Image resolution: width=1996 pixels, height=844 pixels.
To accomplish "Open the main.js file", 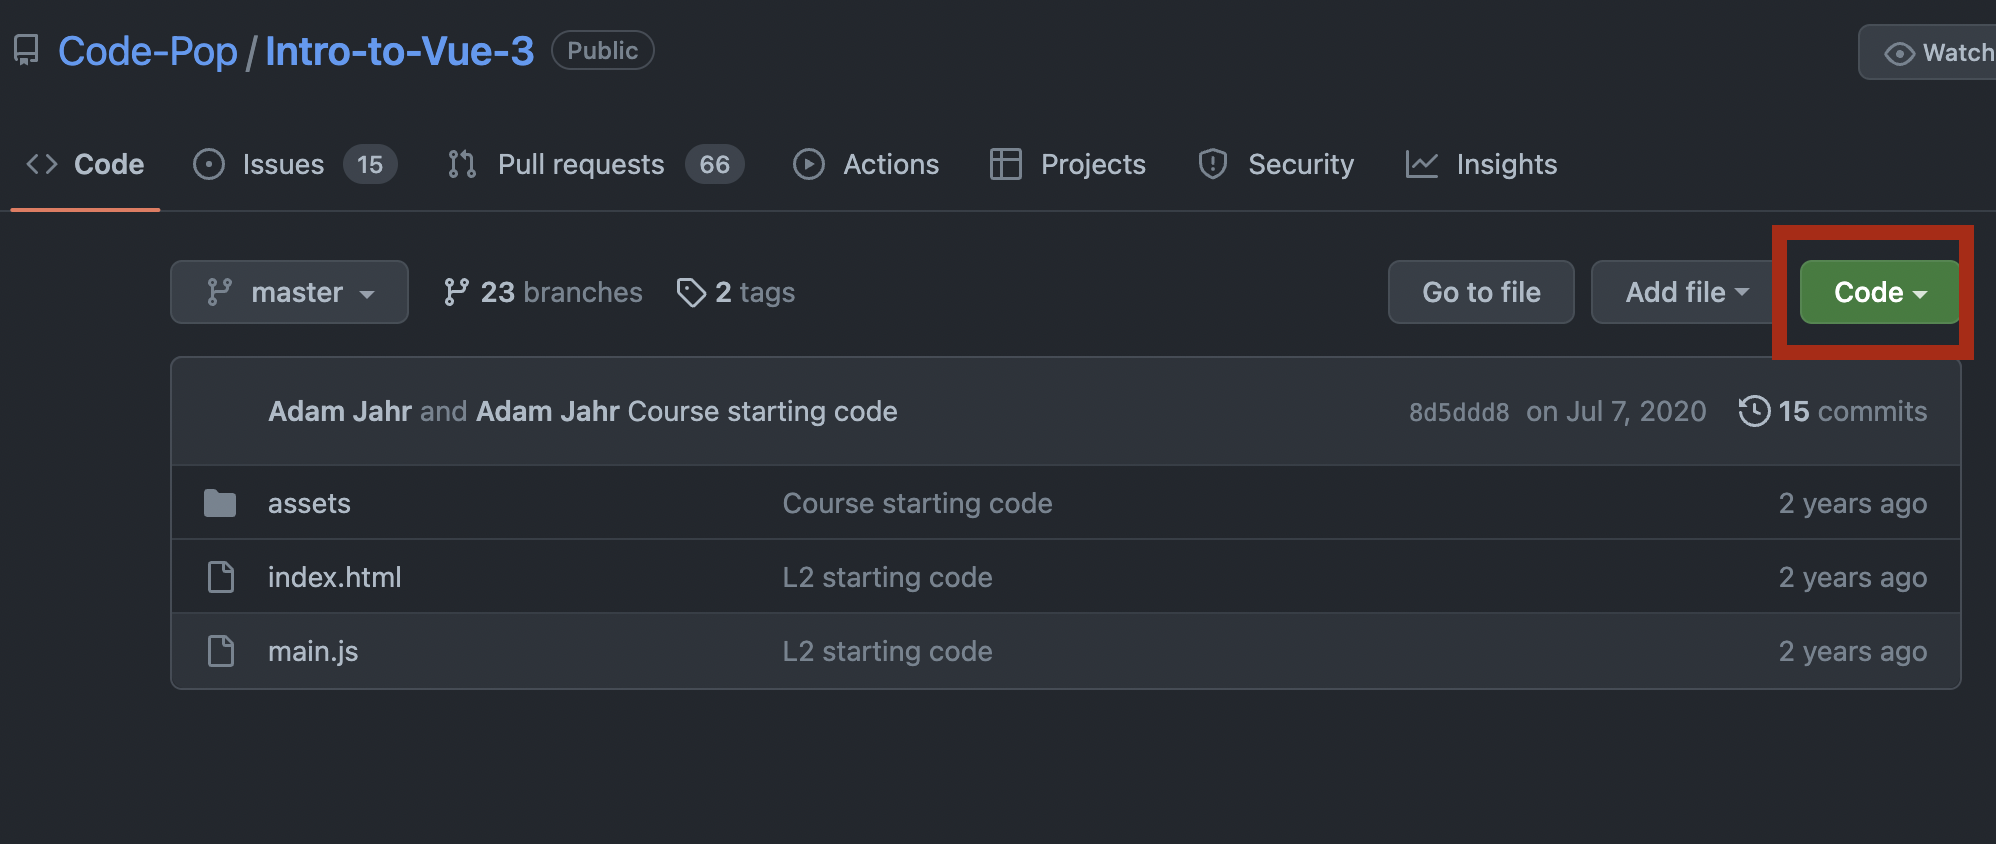I will (313, 651).
